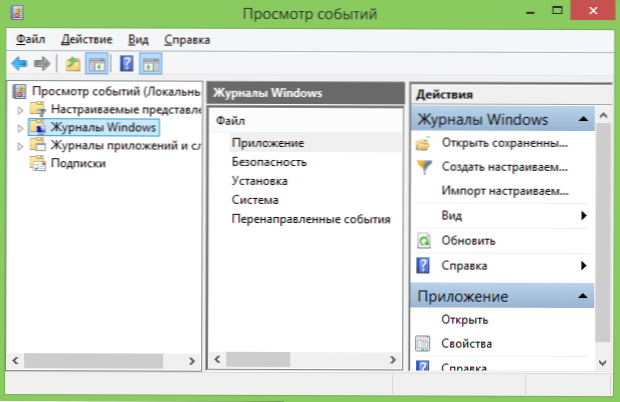
Task: Click Создать настраиваемое представление action
Action: [505, 167]
